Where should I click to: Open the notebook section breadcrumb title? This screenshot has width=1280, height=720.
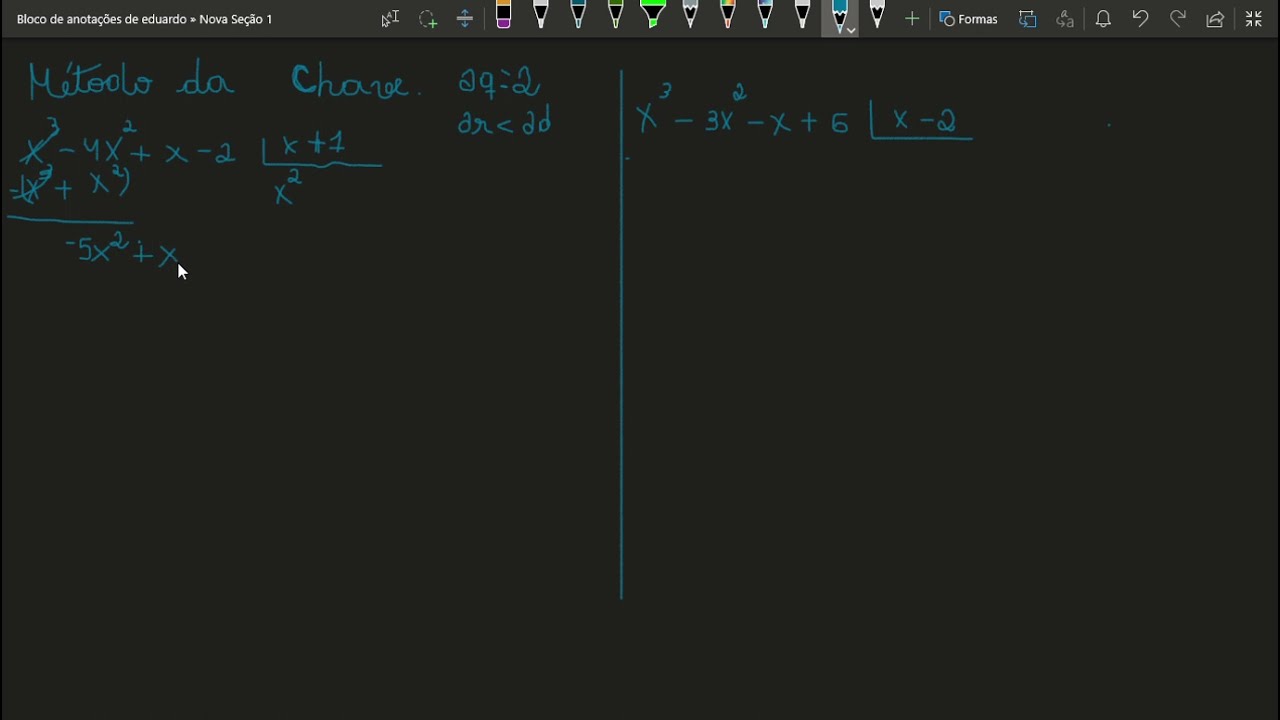[x=144, y=19]
